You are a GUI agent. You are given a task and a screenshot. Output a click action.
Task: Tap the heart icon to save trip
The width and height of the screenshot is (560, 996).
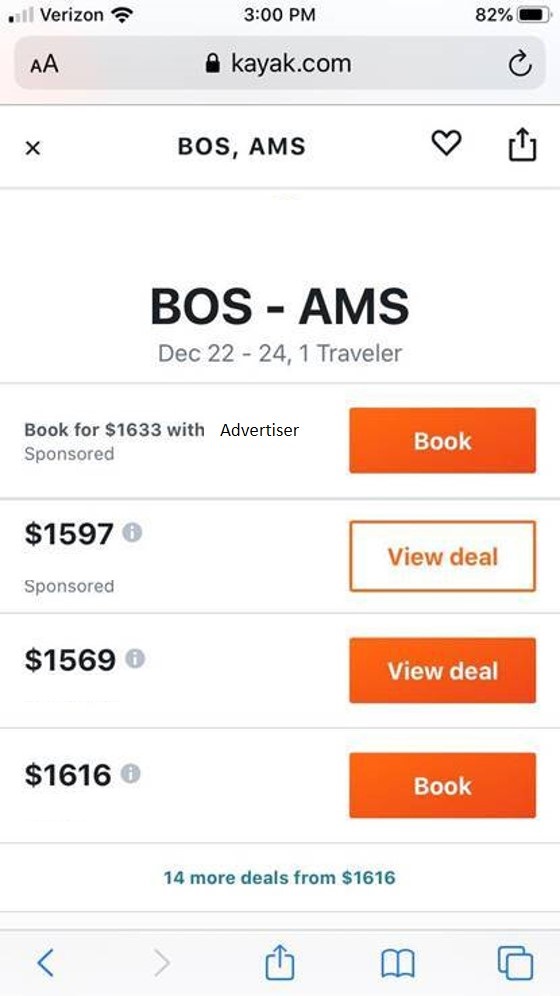click(x=446, y=143)
